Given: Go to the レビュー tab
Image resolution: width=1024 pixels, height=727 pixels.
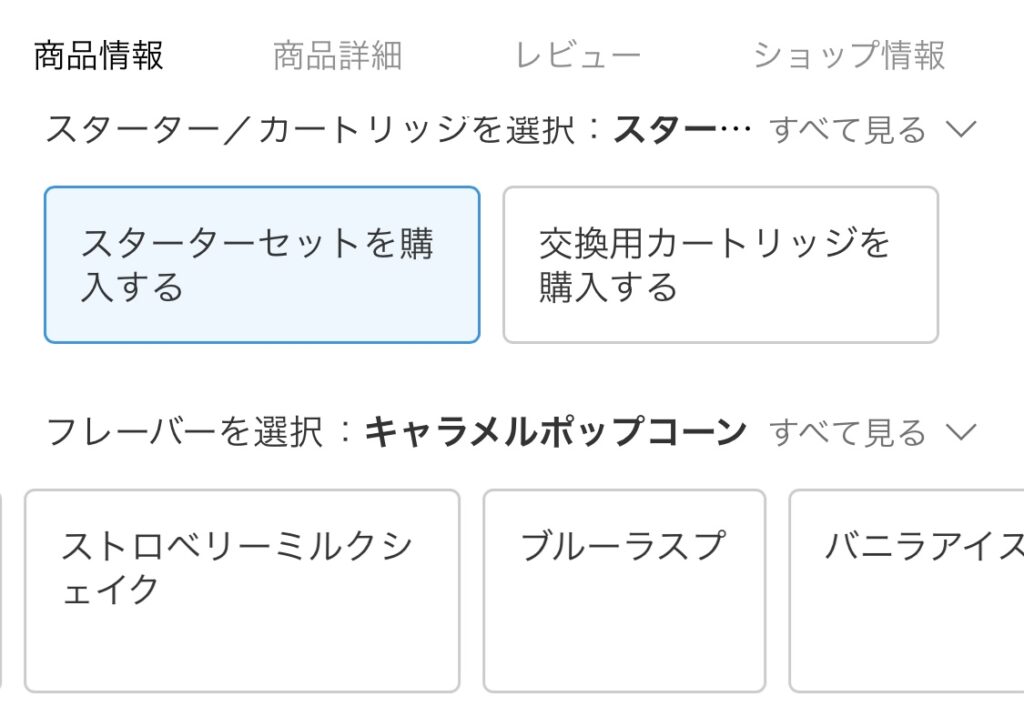Looking at the screenshot, I should tap(577, 56).
